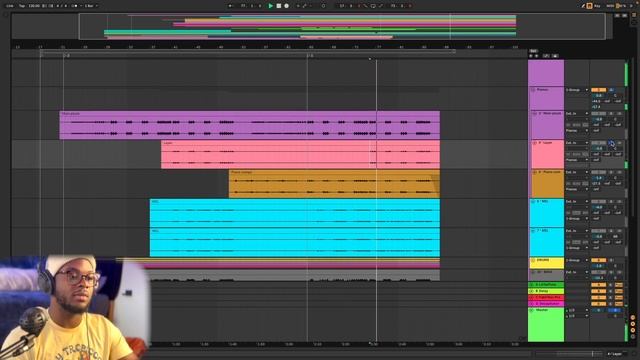
Task: Start playback with the green Play button
Action: (x=270, y=6)
